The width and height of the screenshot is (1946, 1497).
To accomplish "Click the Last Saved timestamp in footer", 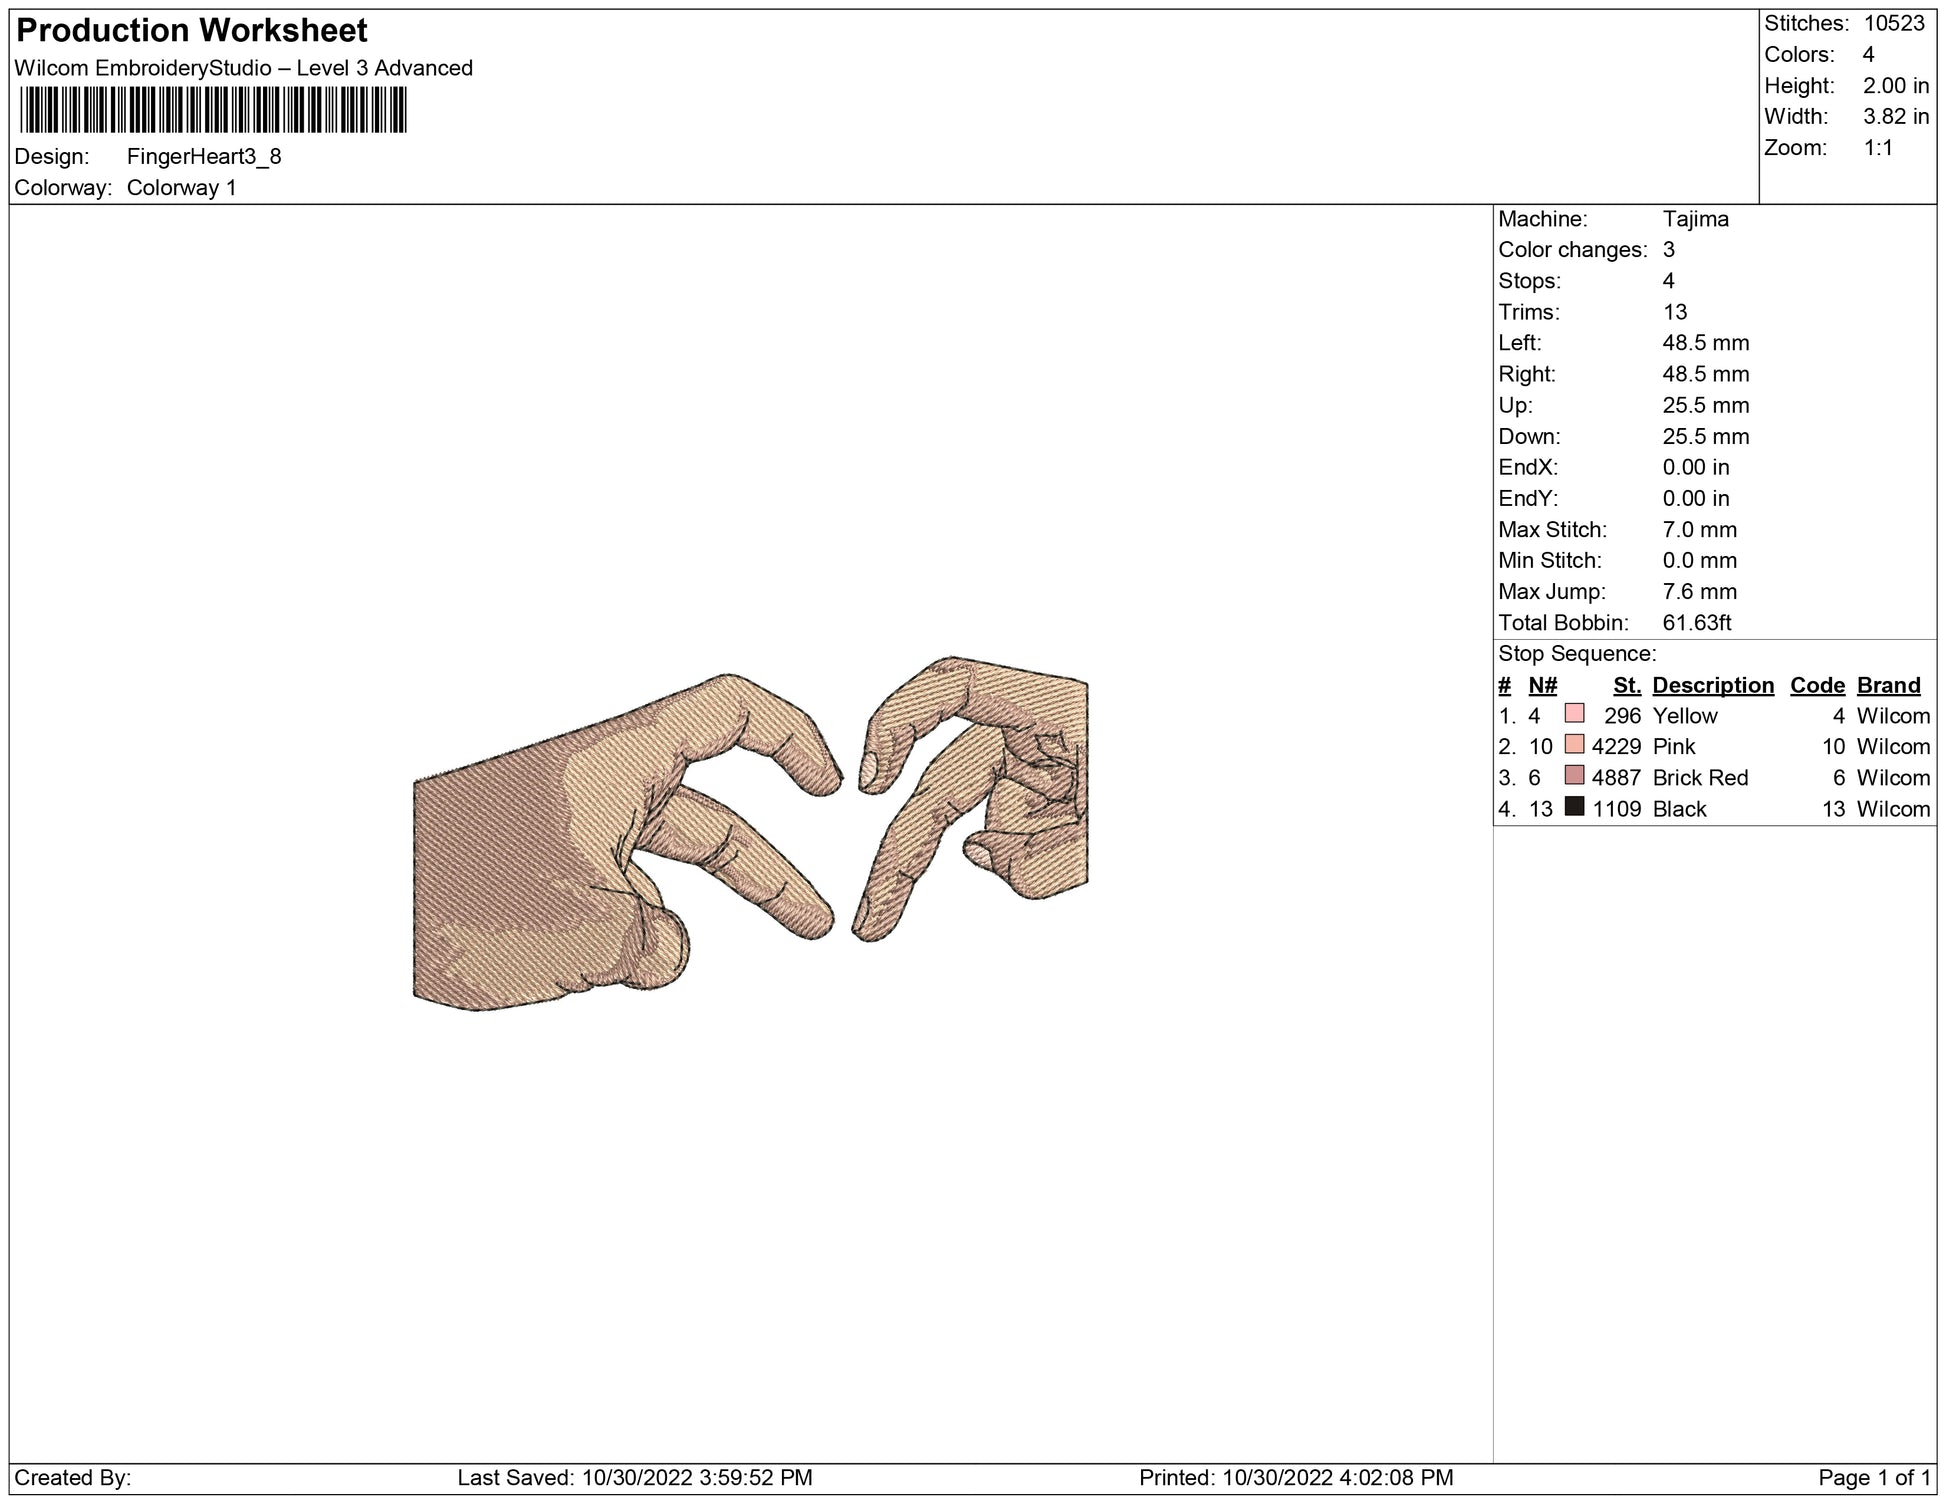I will 634,1478.
